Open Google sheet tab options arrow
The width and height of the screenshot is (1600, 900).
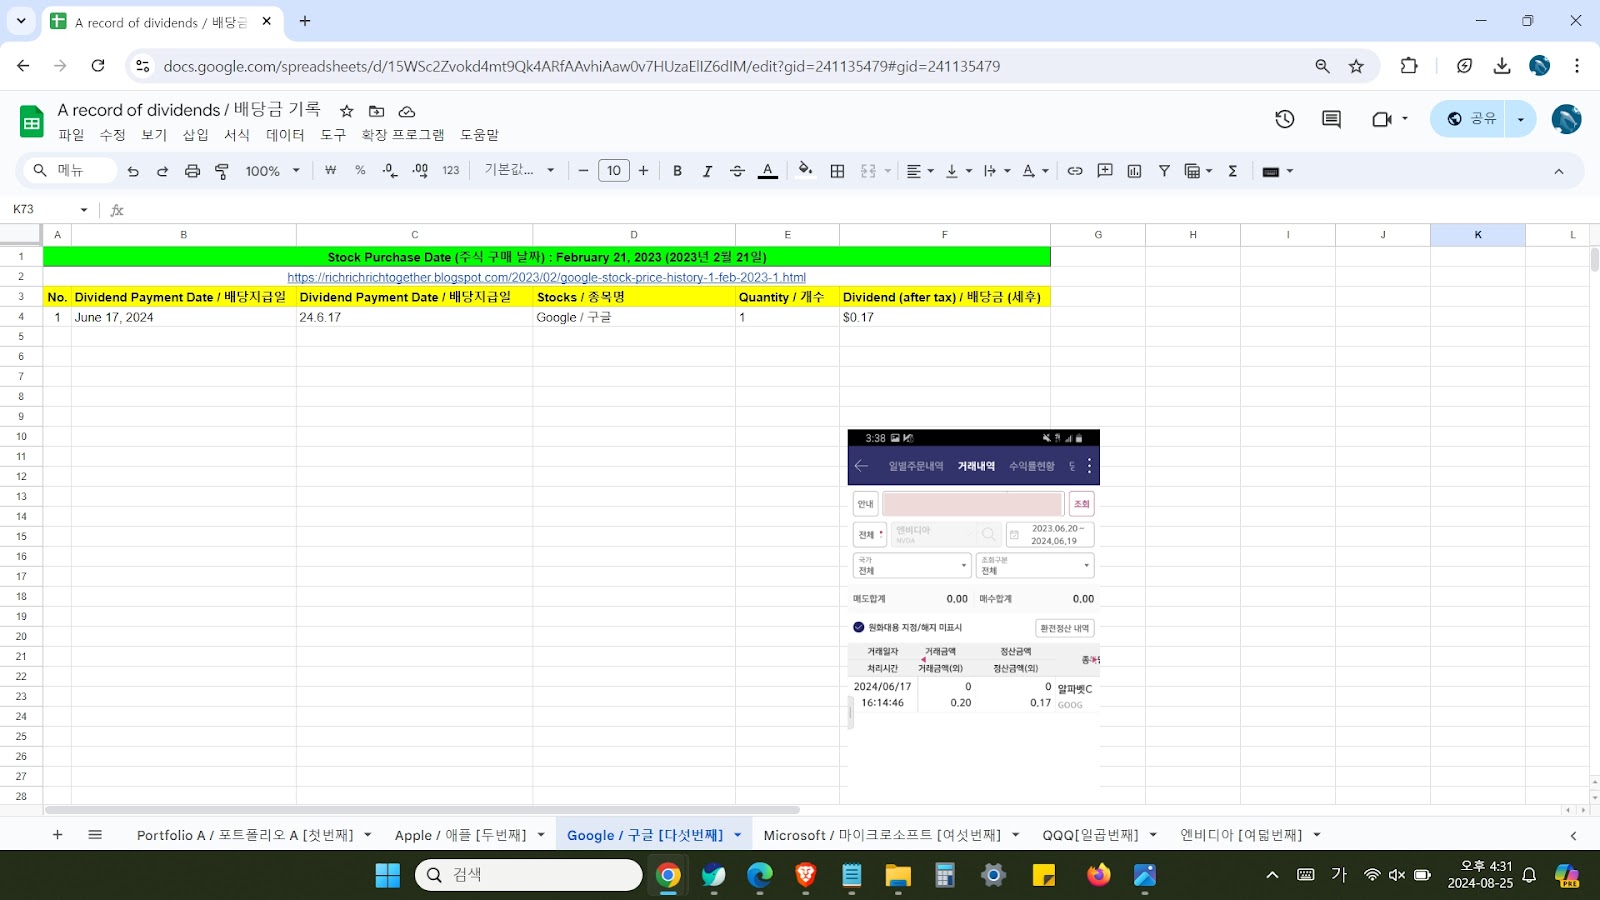(738, 835)
